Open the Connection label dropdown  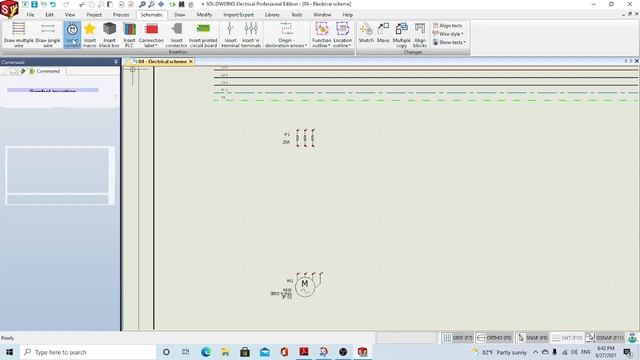pos(151,35)
